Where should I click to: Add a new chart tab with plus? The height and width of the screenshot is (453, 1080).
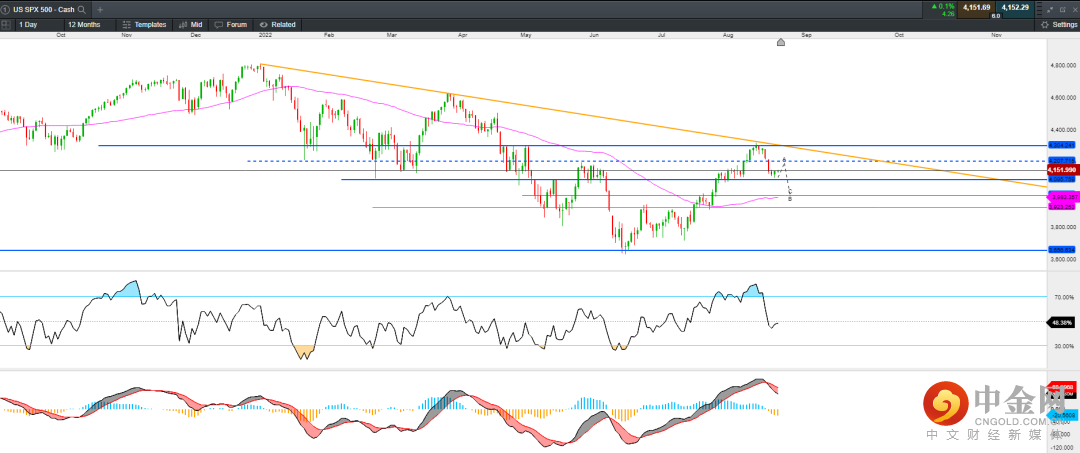pos(99,8)
